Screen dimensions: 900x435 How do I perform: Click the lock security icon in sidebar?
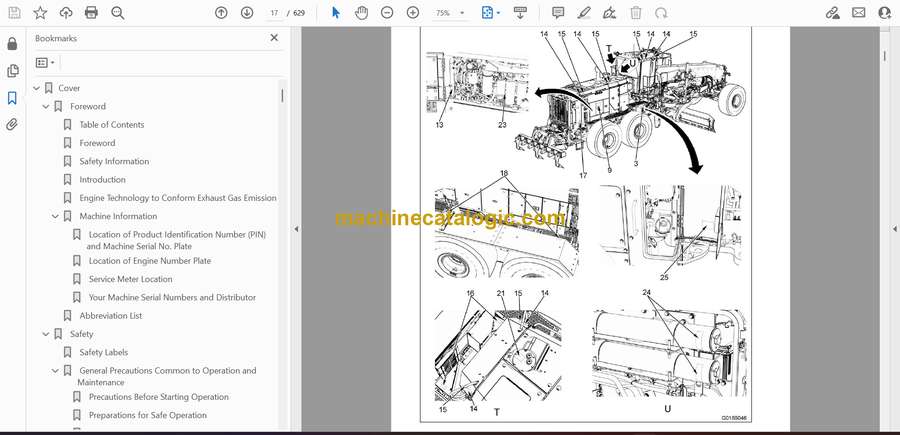12,44
